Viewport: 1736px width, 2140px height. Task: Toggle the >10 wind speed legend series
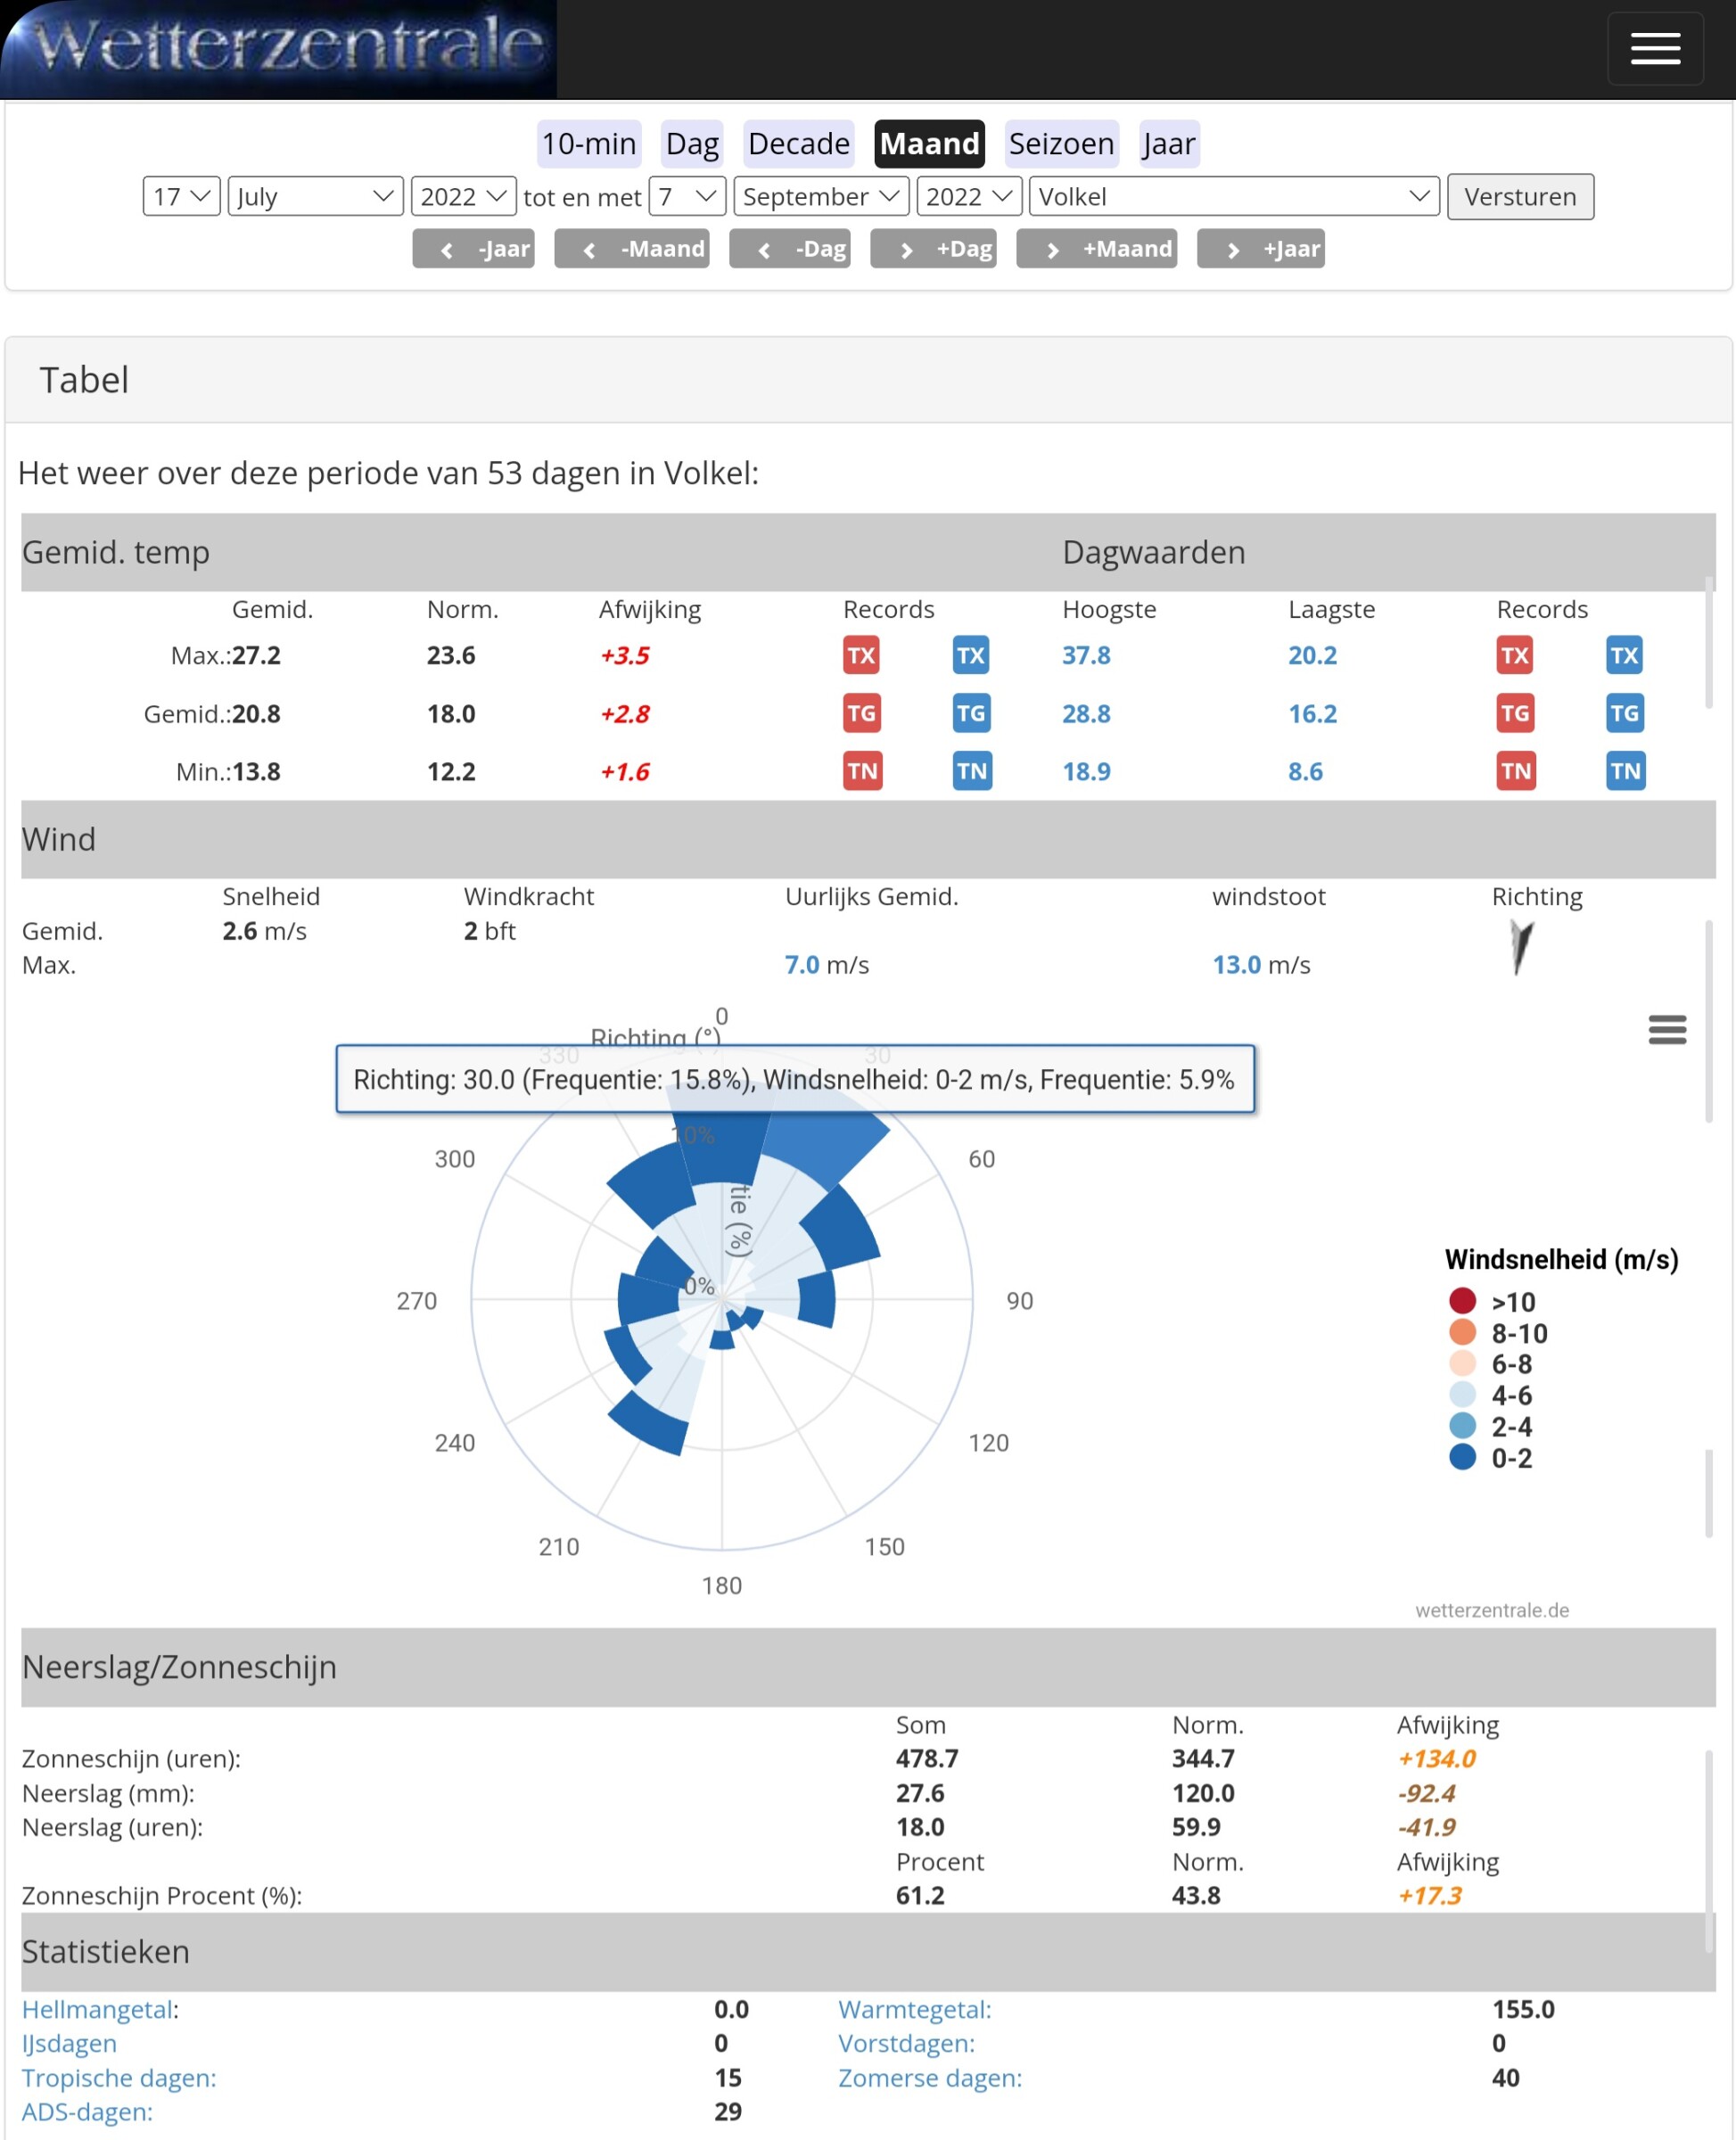point(1512,1302)
